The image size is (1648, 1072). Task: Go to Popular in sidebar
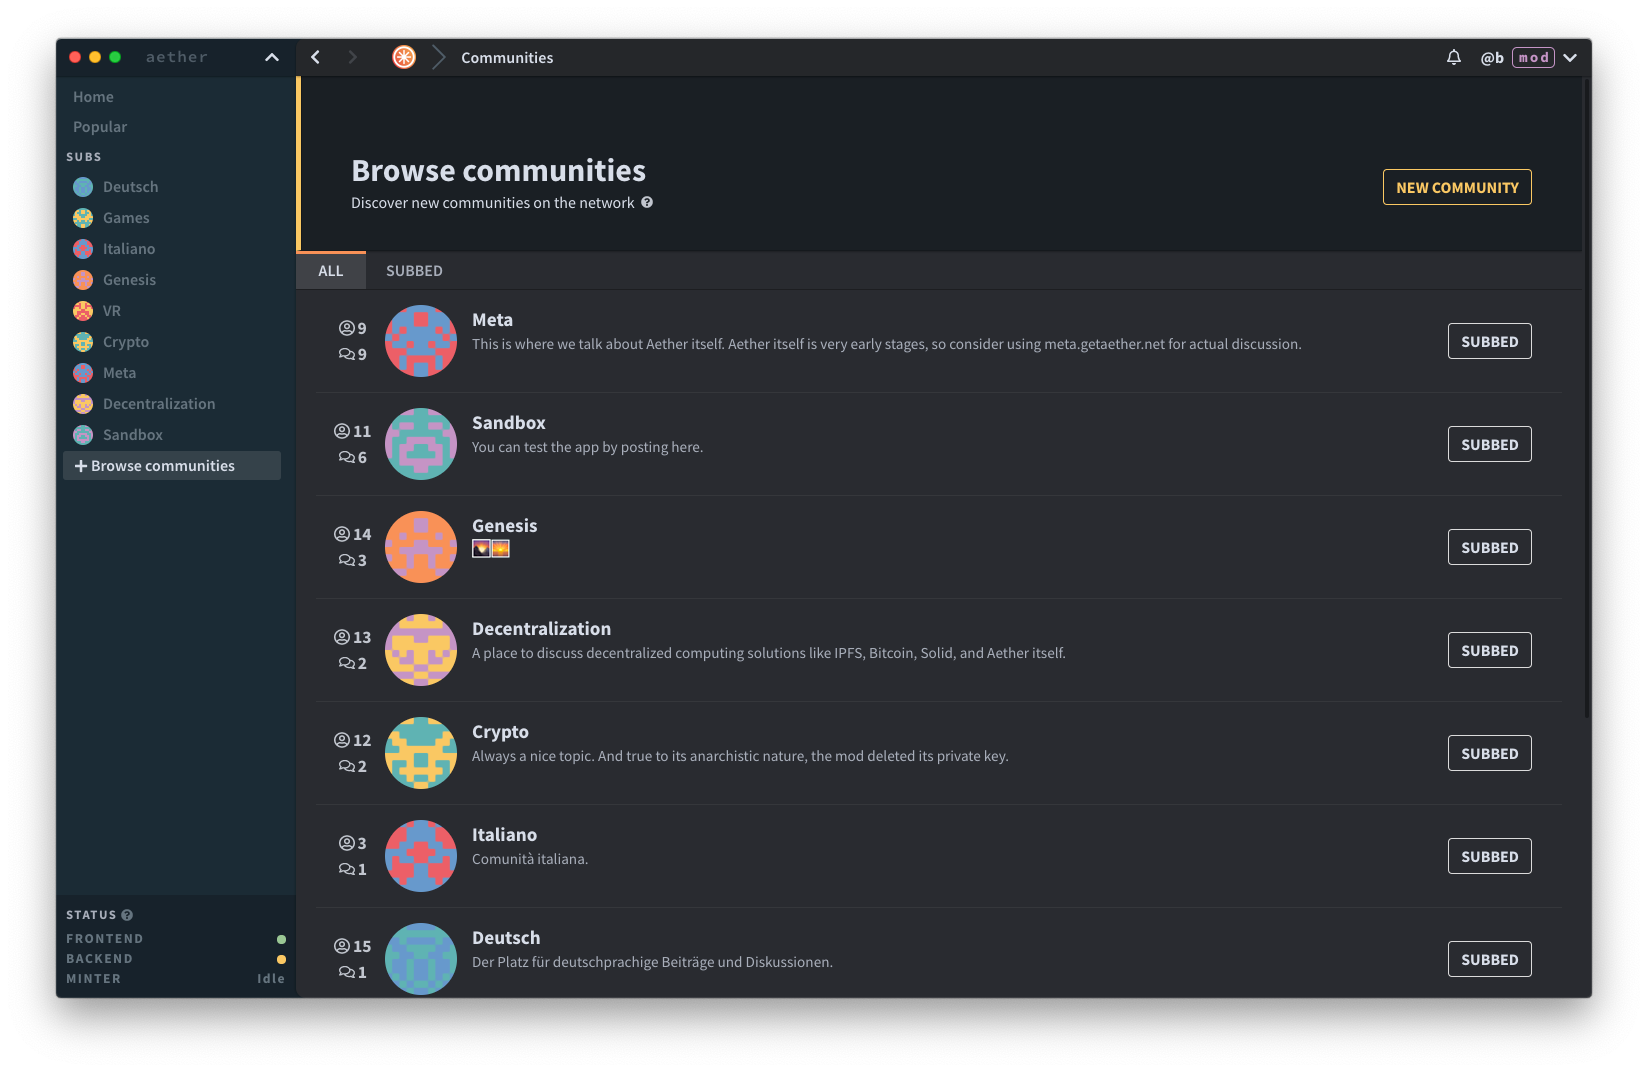100,127
